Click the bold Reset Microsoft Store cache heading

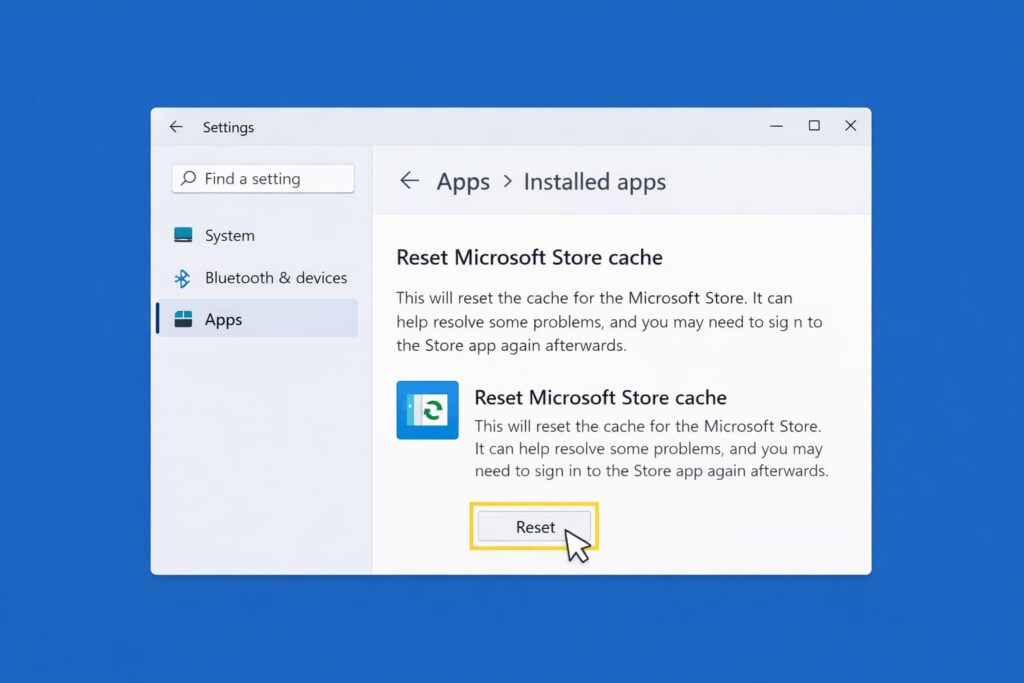click(529, 257)
